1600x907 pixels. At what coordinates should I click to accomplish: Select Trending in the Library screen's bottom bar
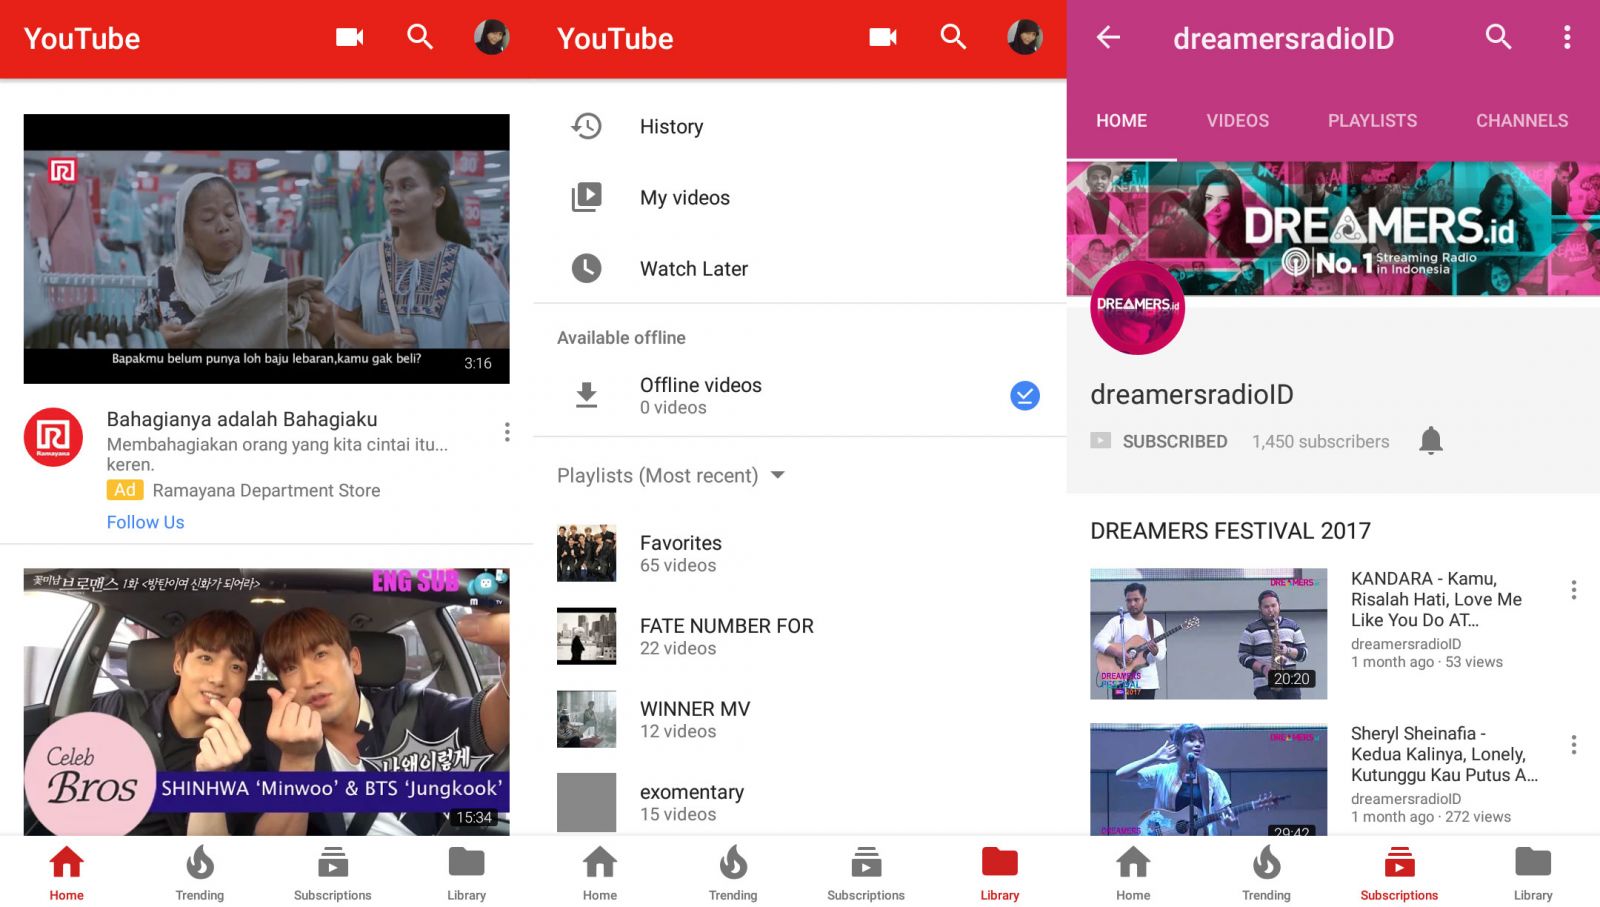click(733, 873)
